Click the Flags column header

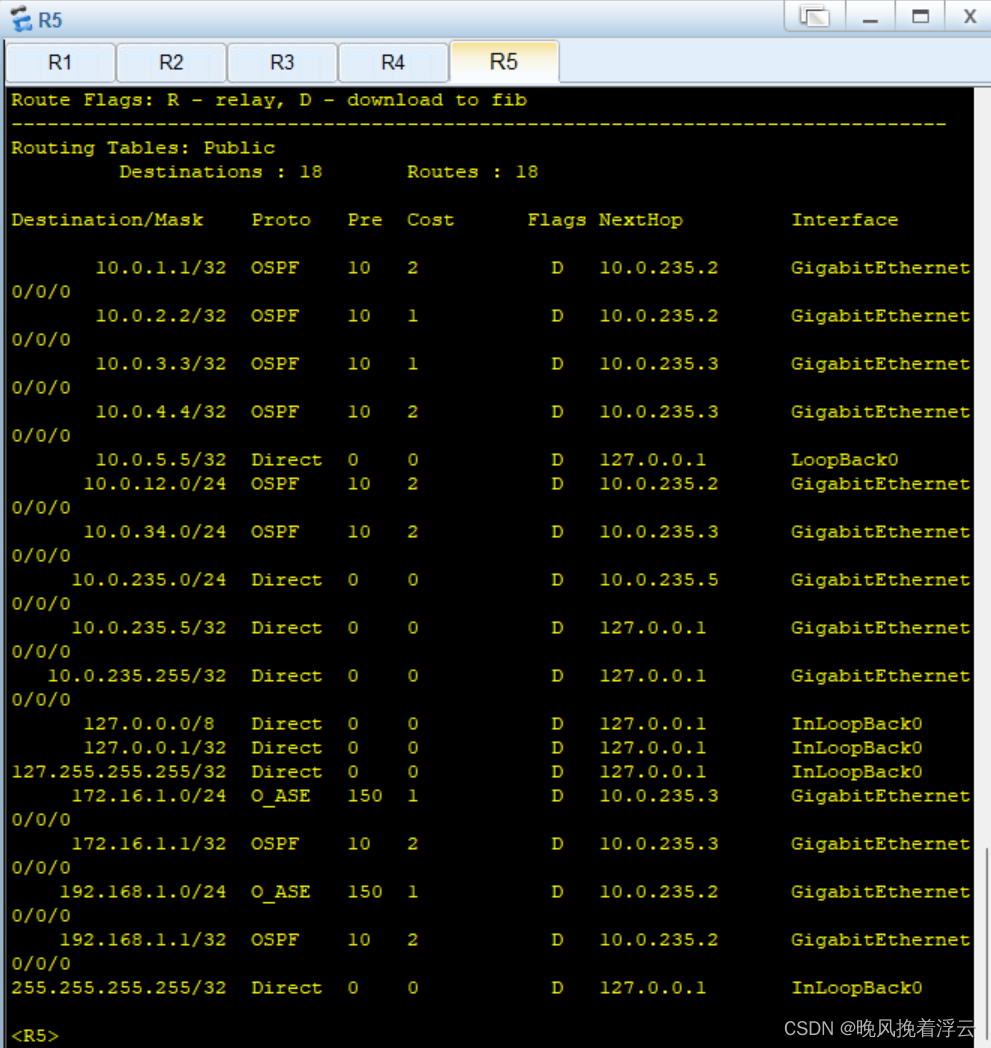[x=557, y=220]
